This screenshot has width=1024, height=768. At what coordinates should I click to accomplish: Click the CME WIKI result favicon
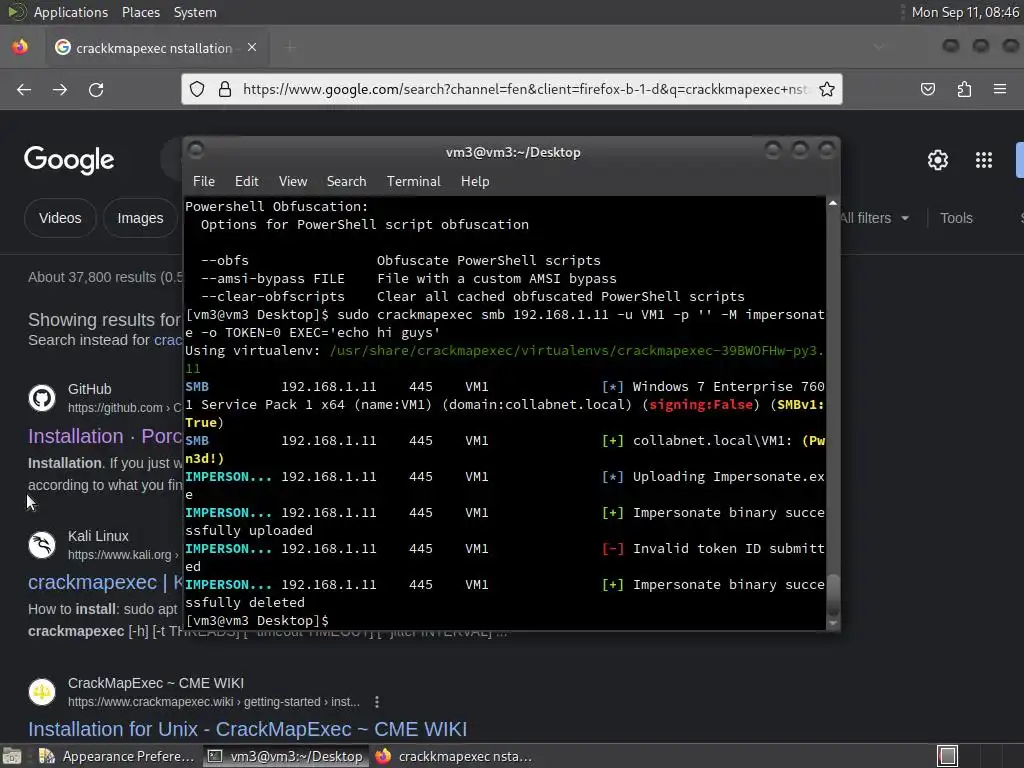click(42, 692)
